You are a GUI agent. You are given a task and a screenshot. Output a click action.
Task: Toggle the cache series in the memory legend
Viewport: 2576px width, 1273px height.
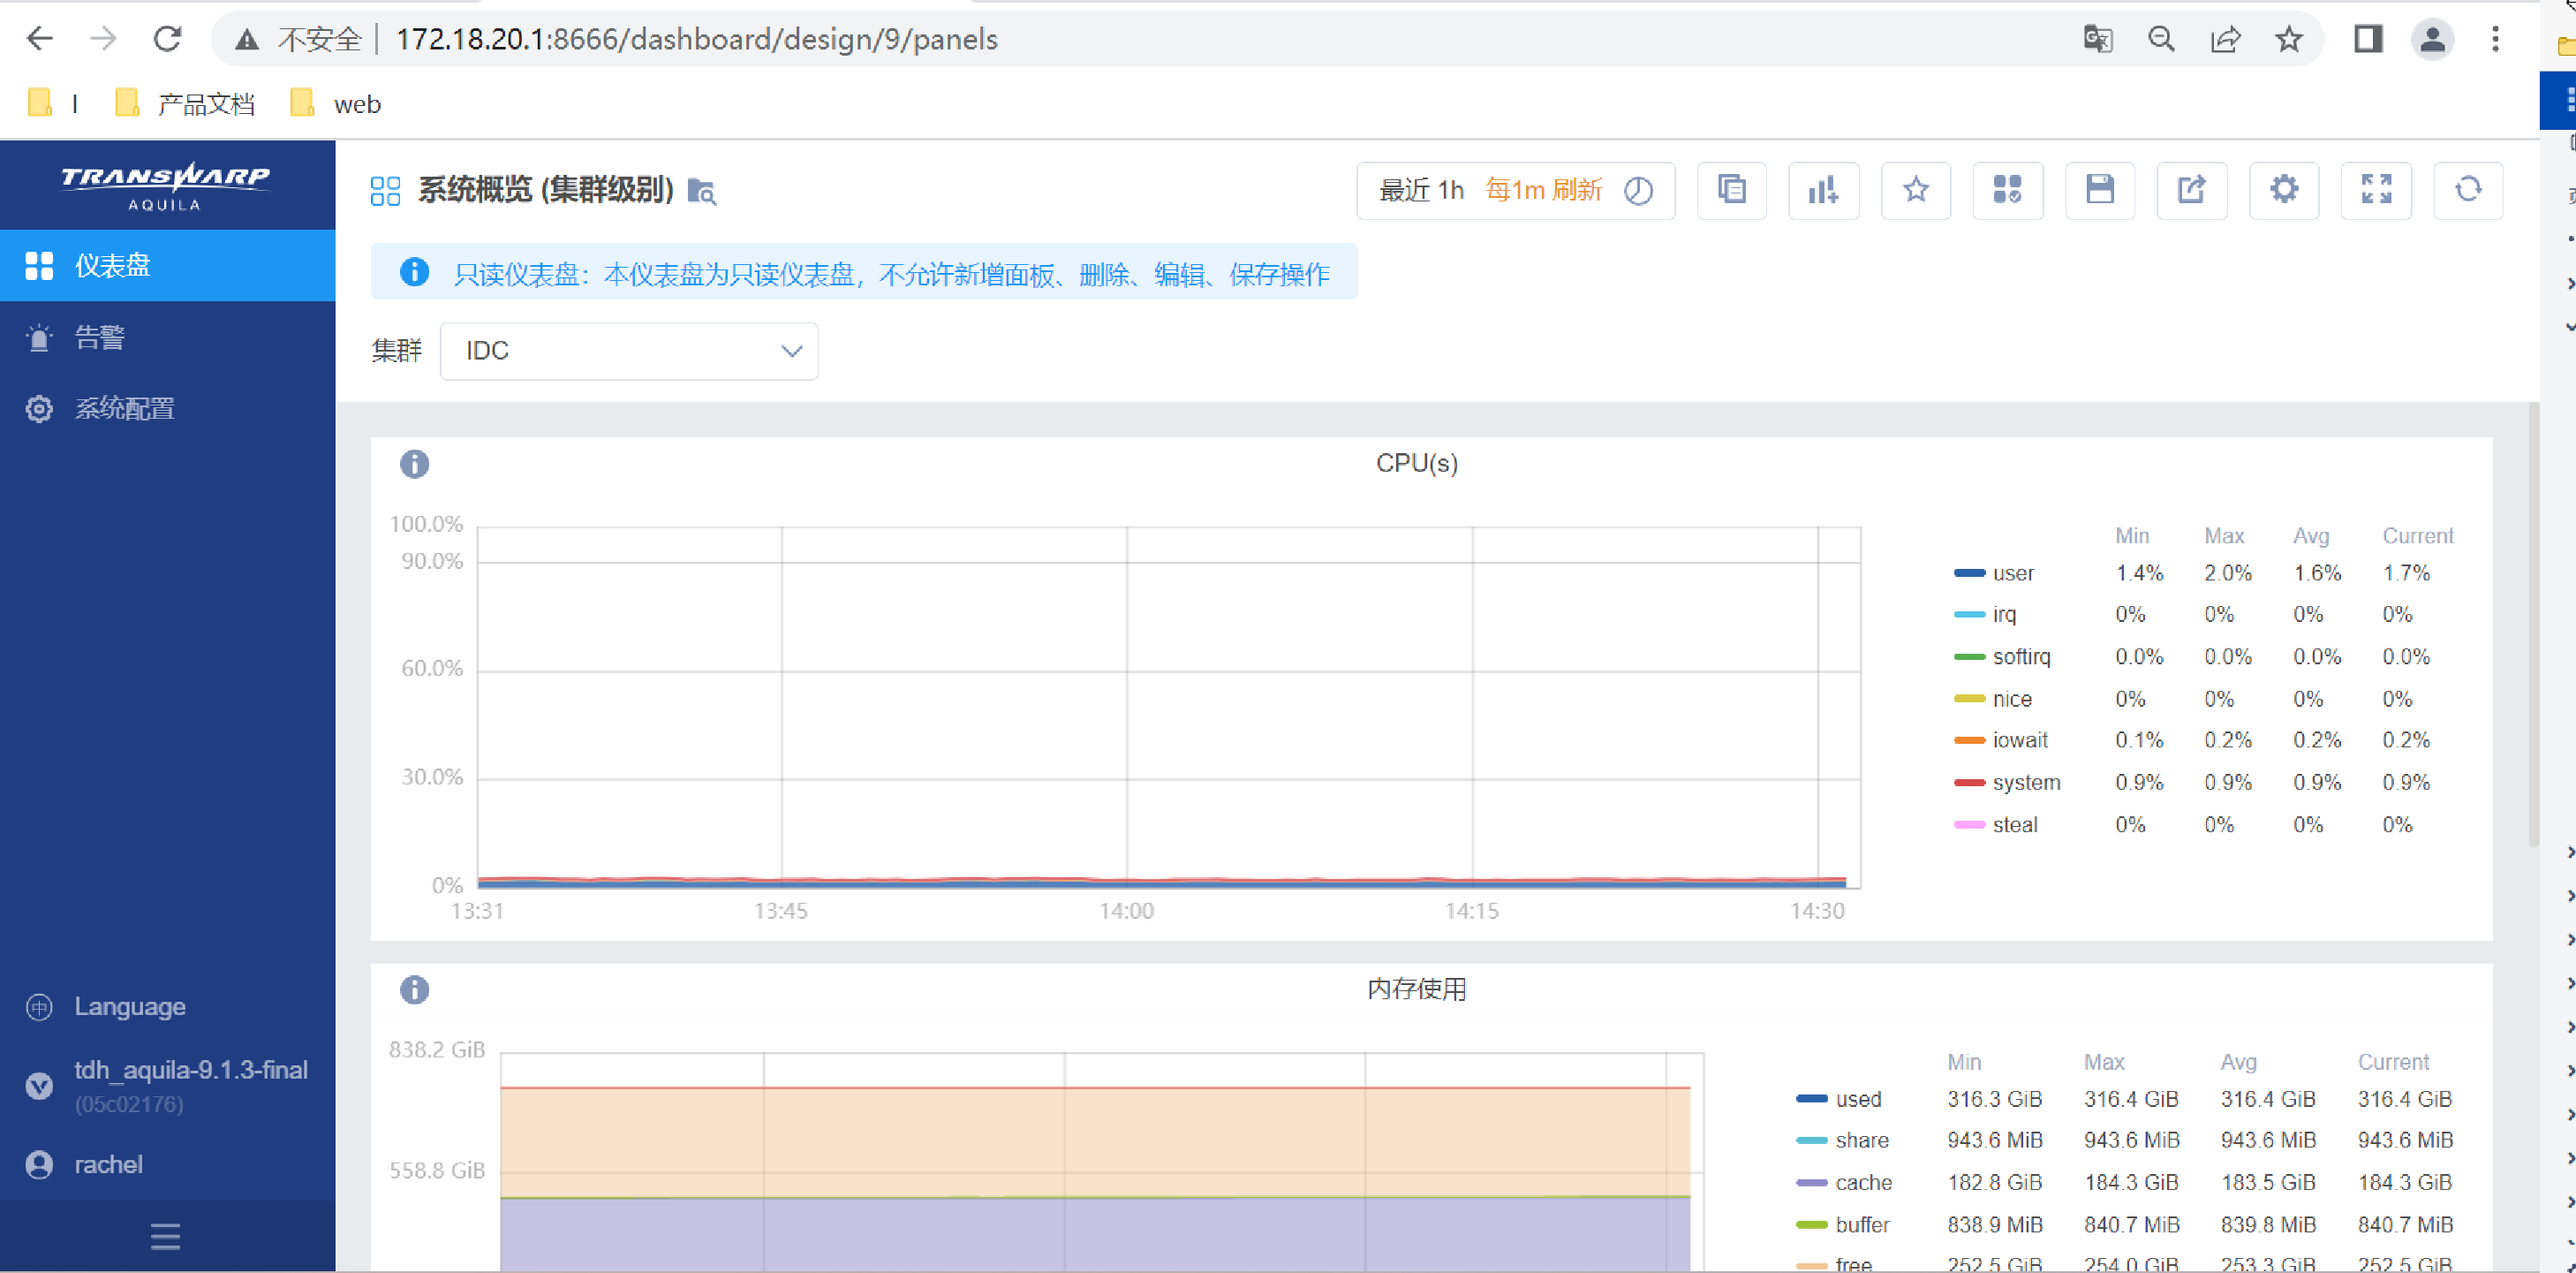pyautogui.click(x=1844, y=1182)
